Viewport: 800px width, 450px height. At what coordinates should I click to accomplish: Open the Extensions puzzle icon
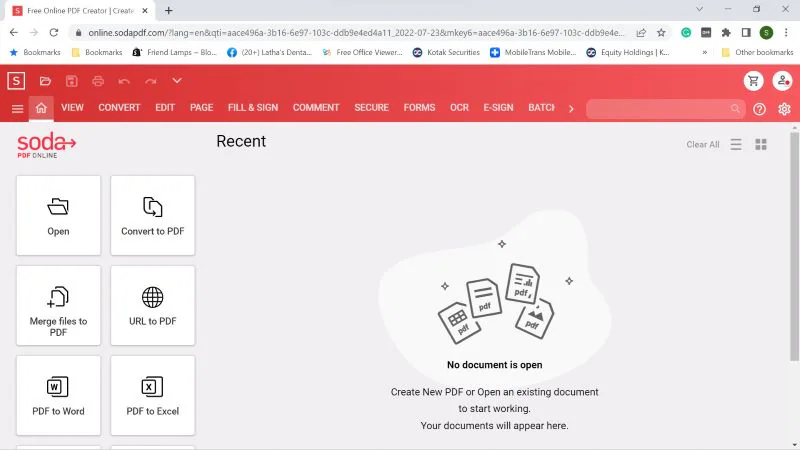pos(726,33)
